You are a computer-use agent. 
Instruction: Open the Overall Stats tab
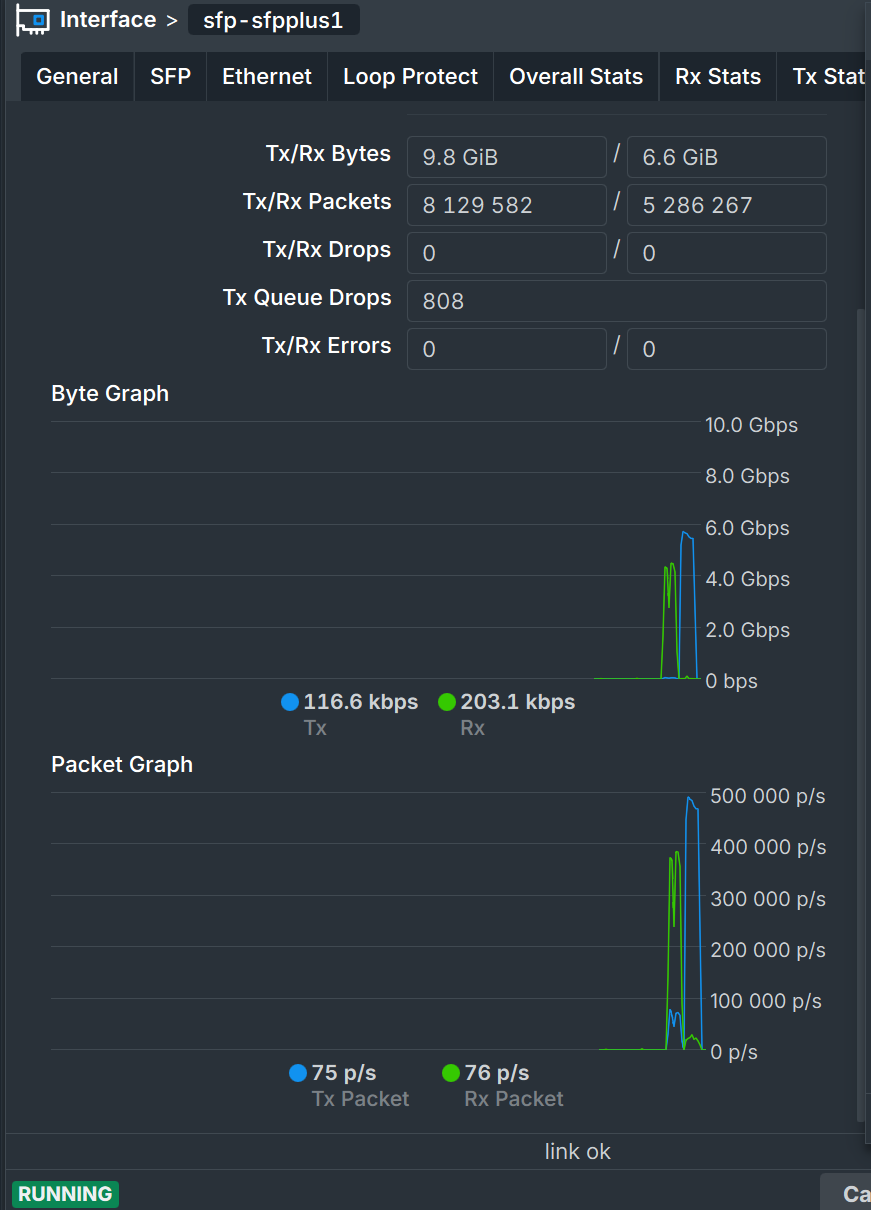(576, 77)
